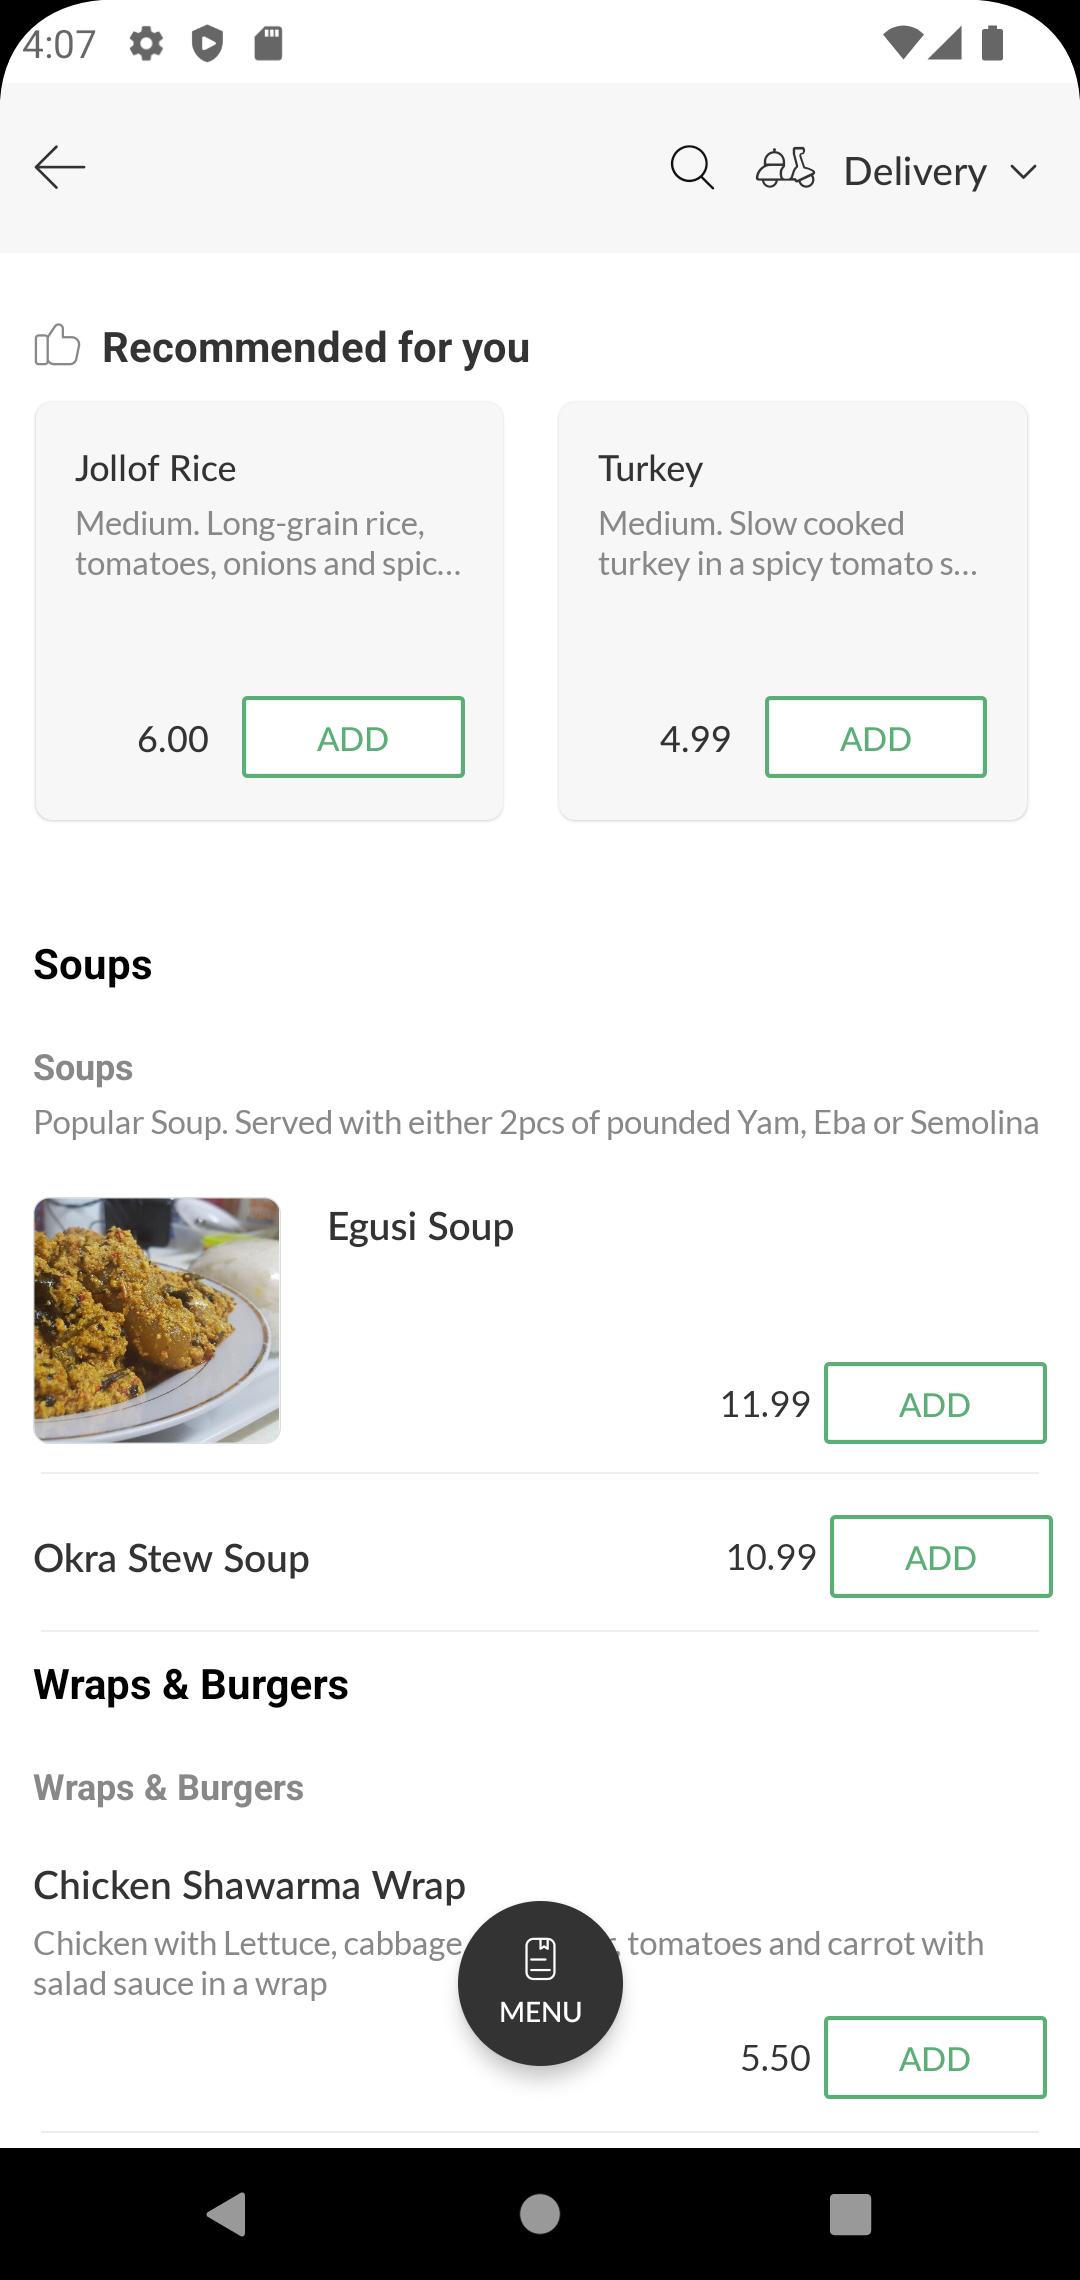Expand the Delivery dropdown chevron

click(1023, 172)
